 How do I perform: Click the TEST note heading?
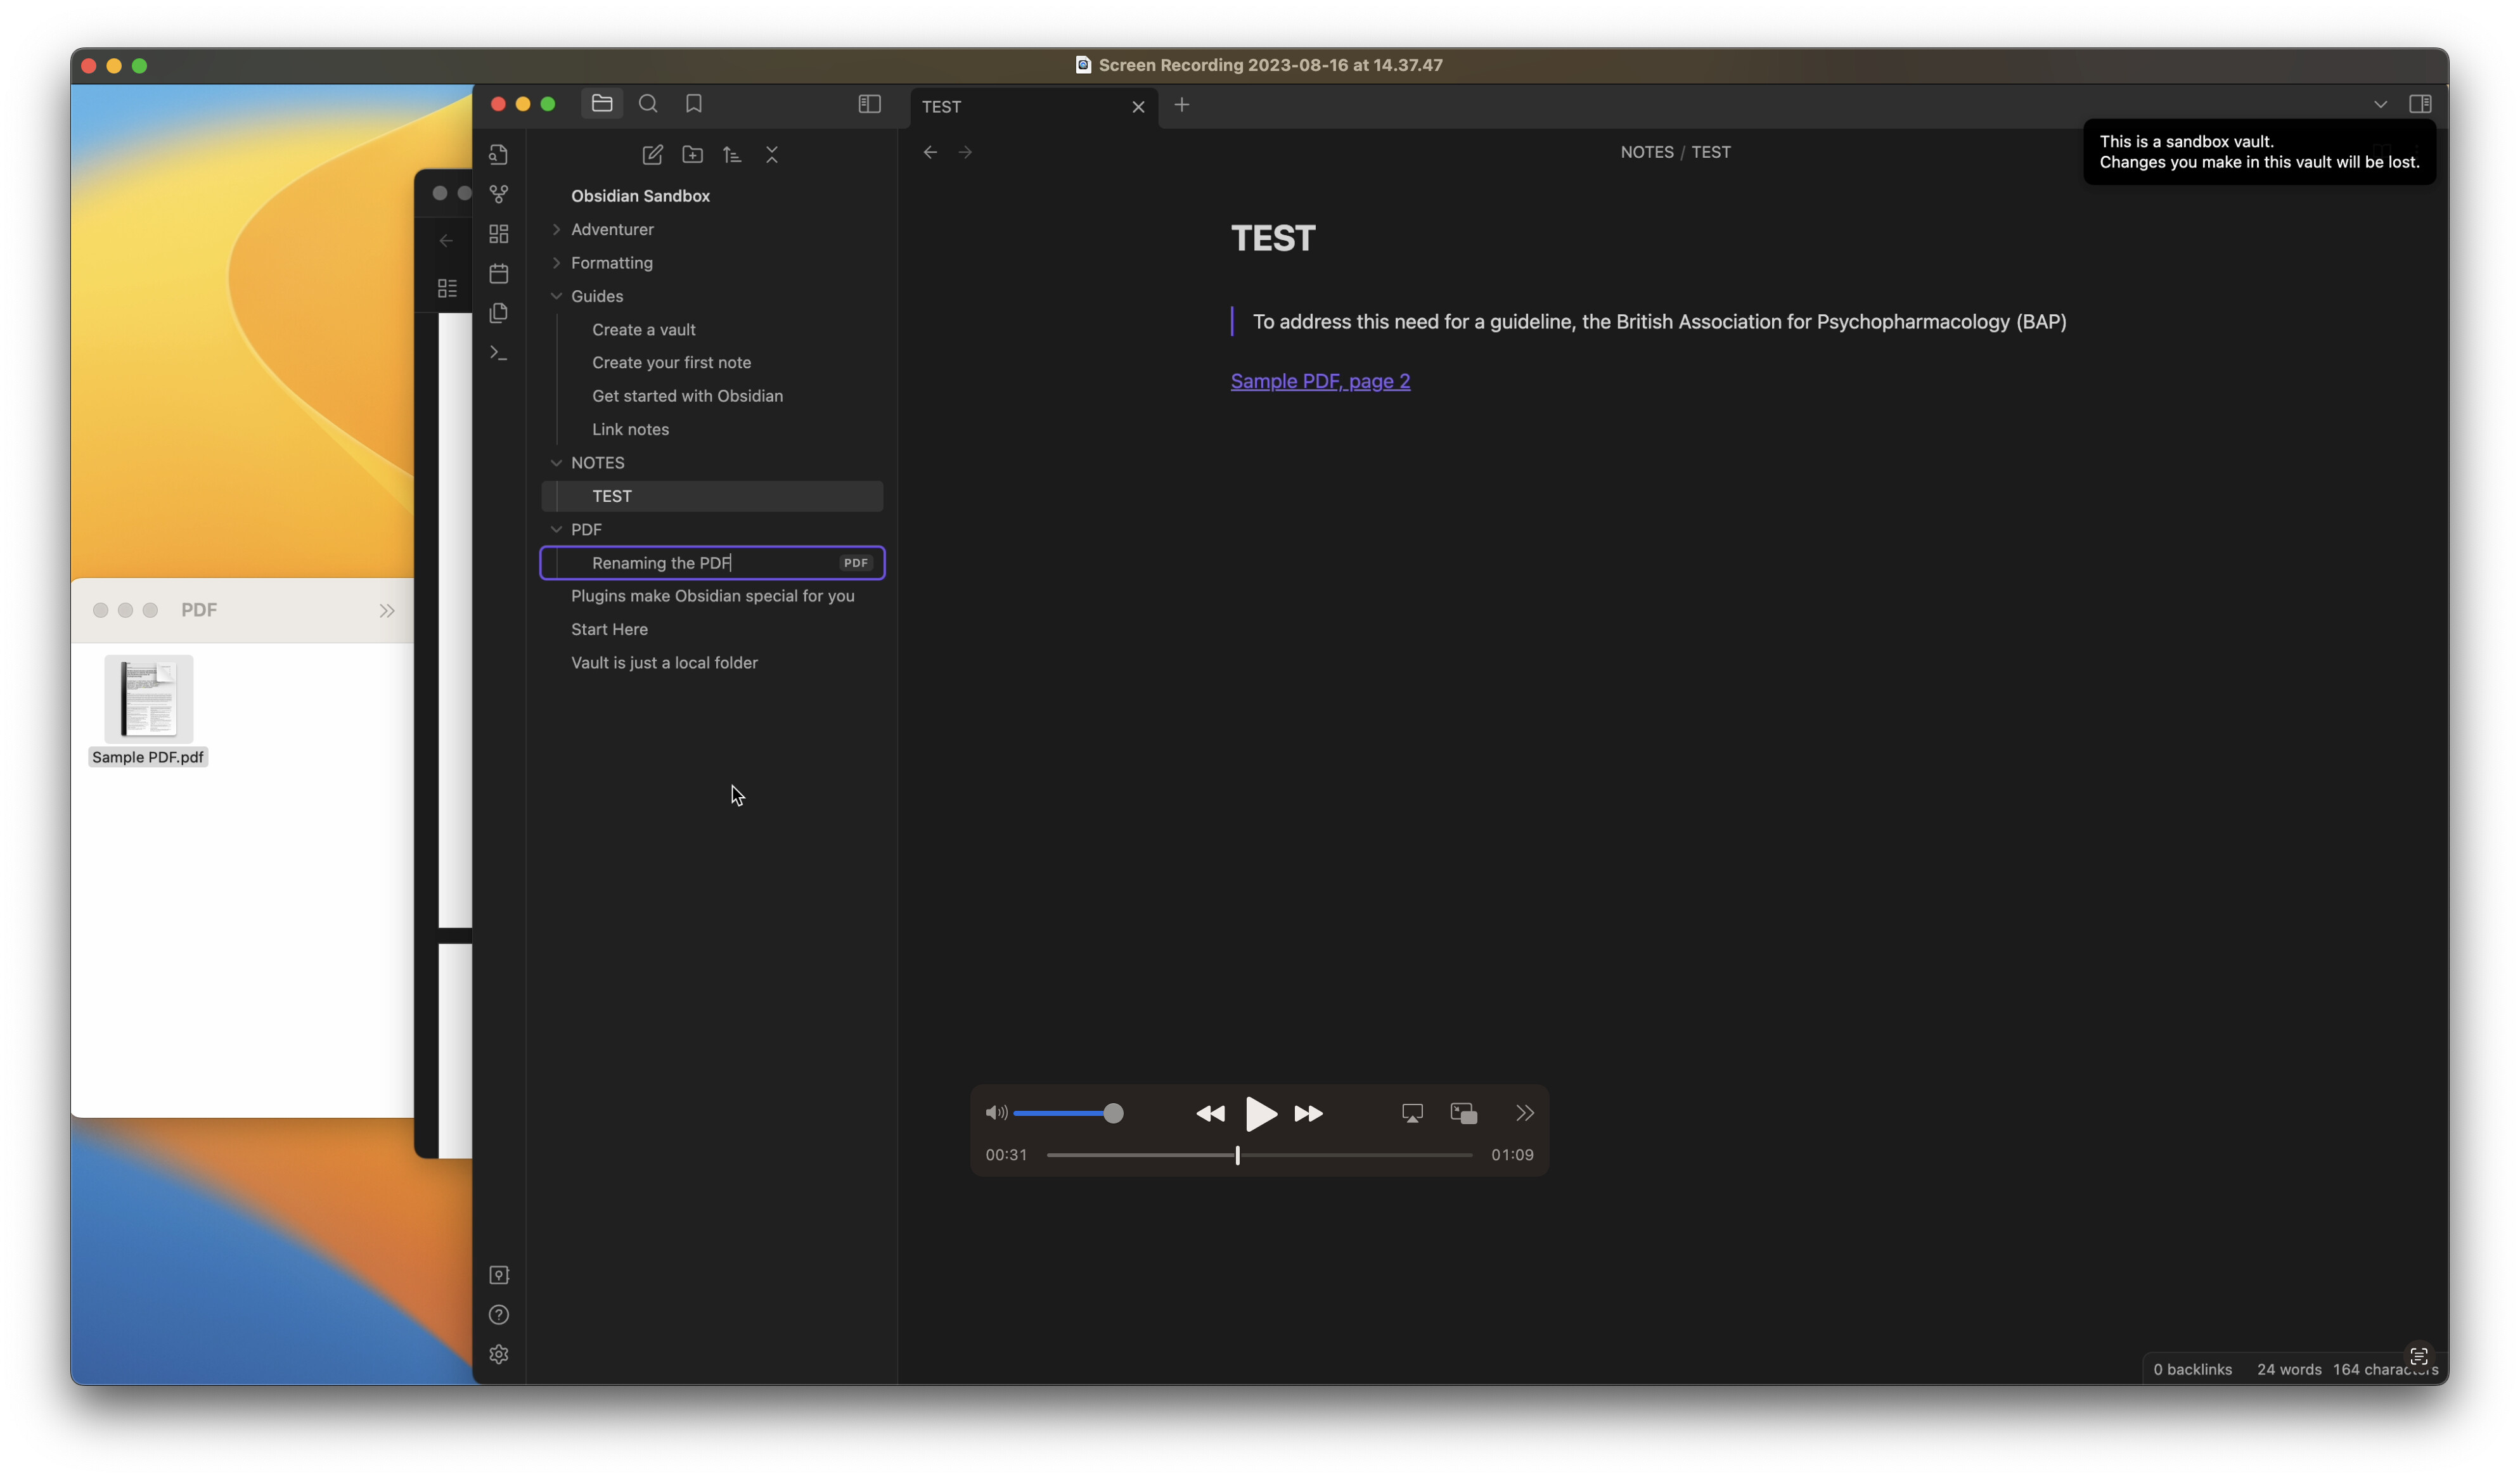tap(1273, 238)
